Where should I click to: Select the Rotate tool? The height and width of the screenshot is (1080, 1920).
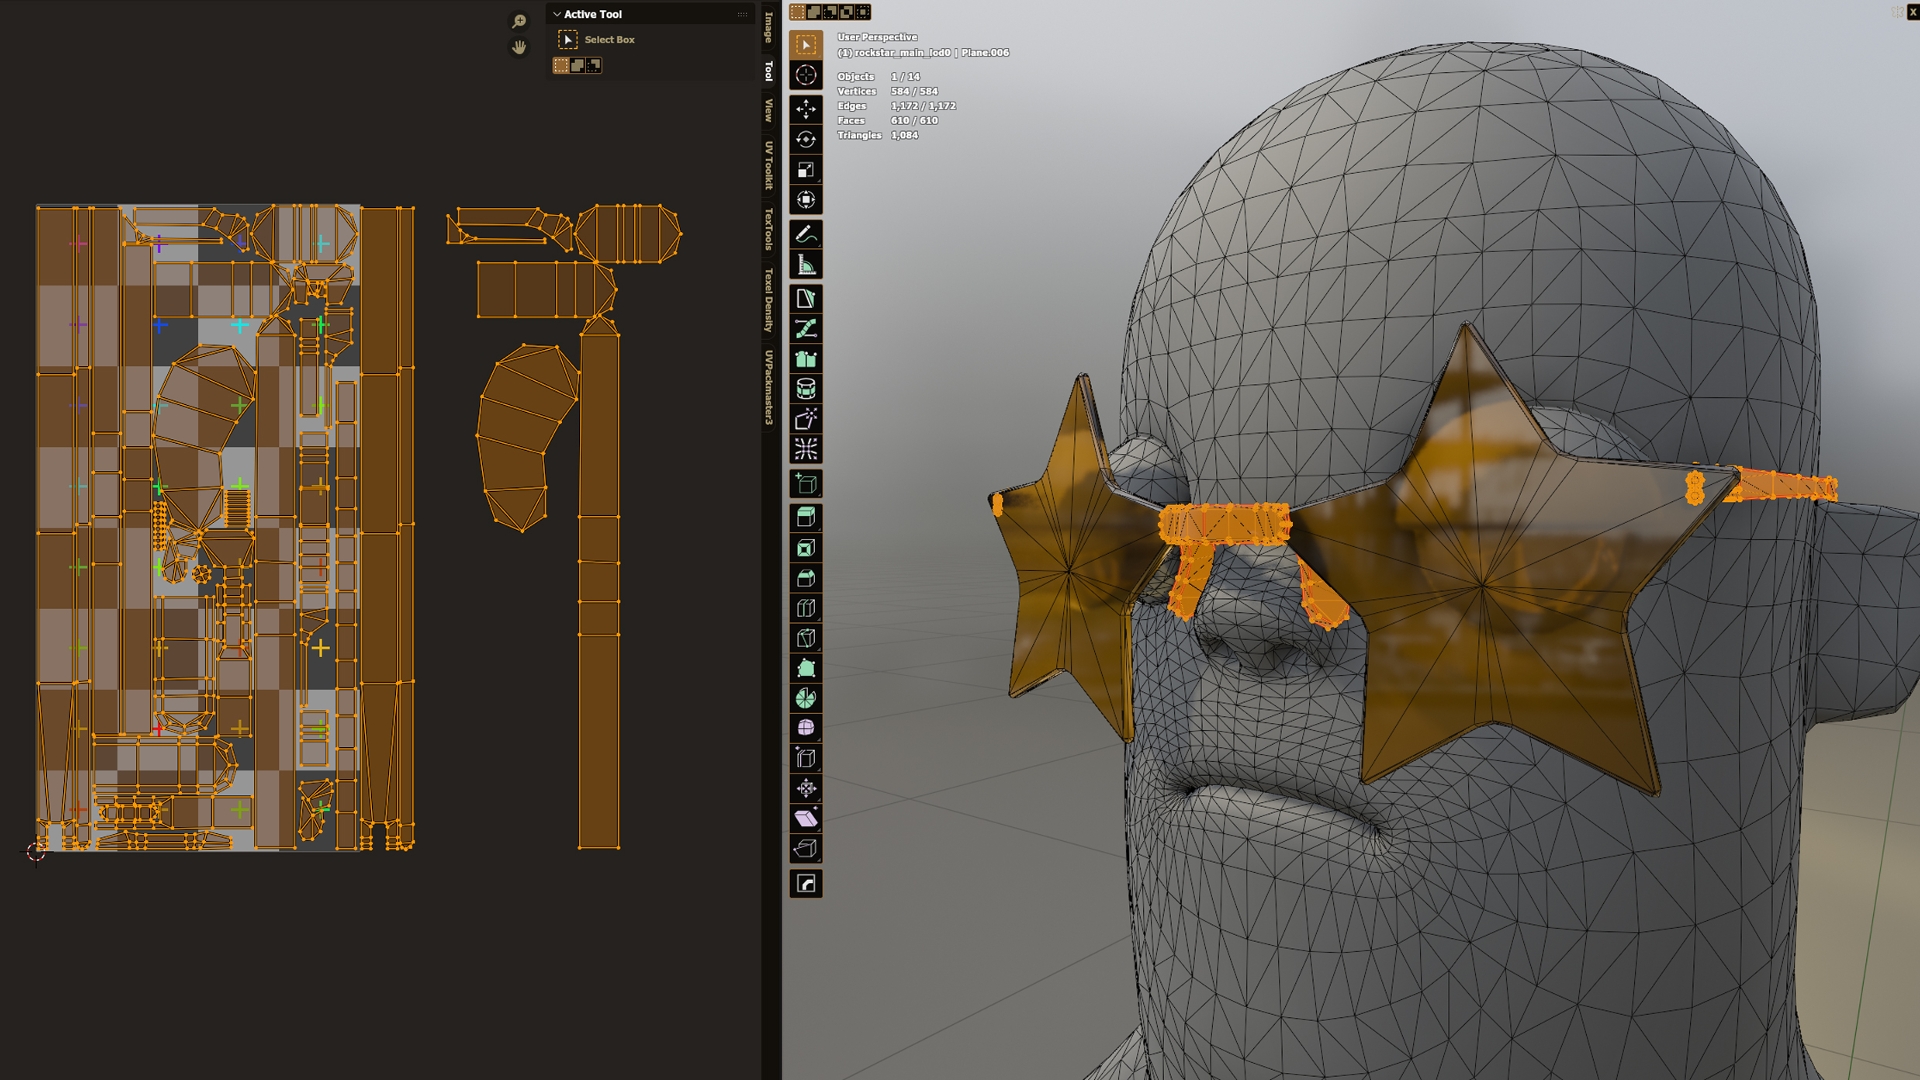pyautogui.click(x=806, y=140)
